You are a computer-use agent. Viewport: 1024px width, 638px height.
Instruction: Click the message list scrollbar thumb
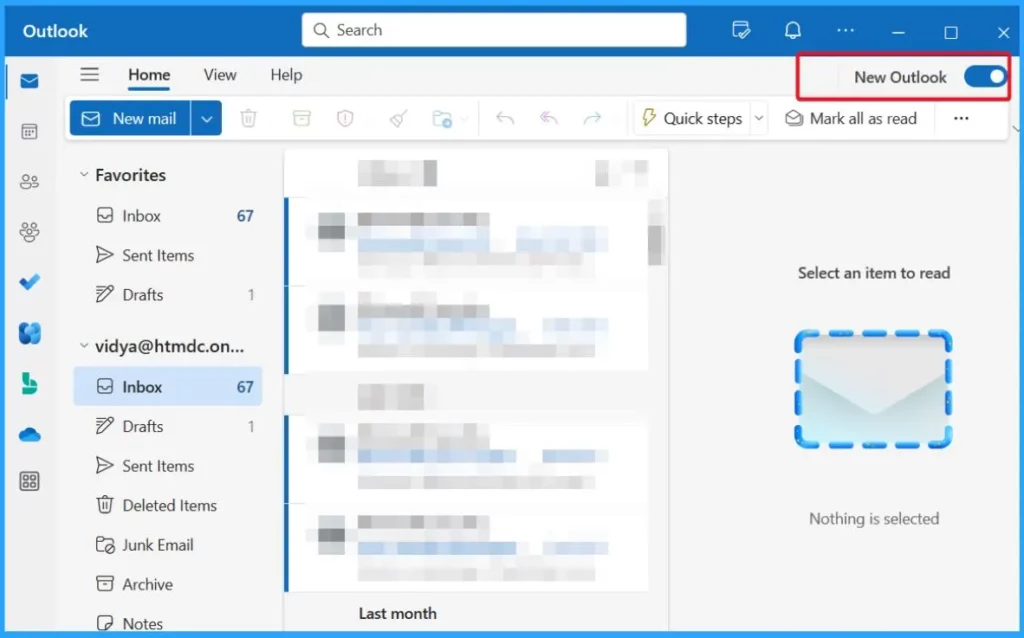656,245
